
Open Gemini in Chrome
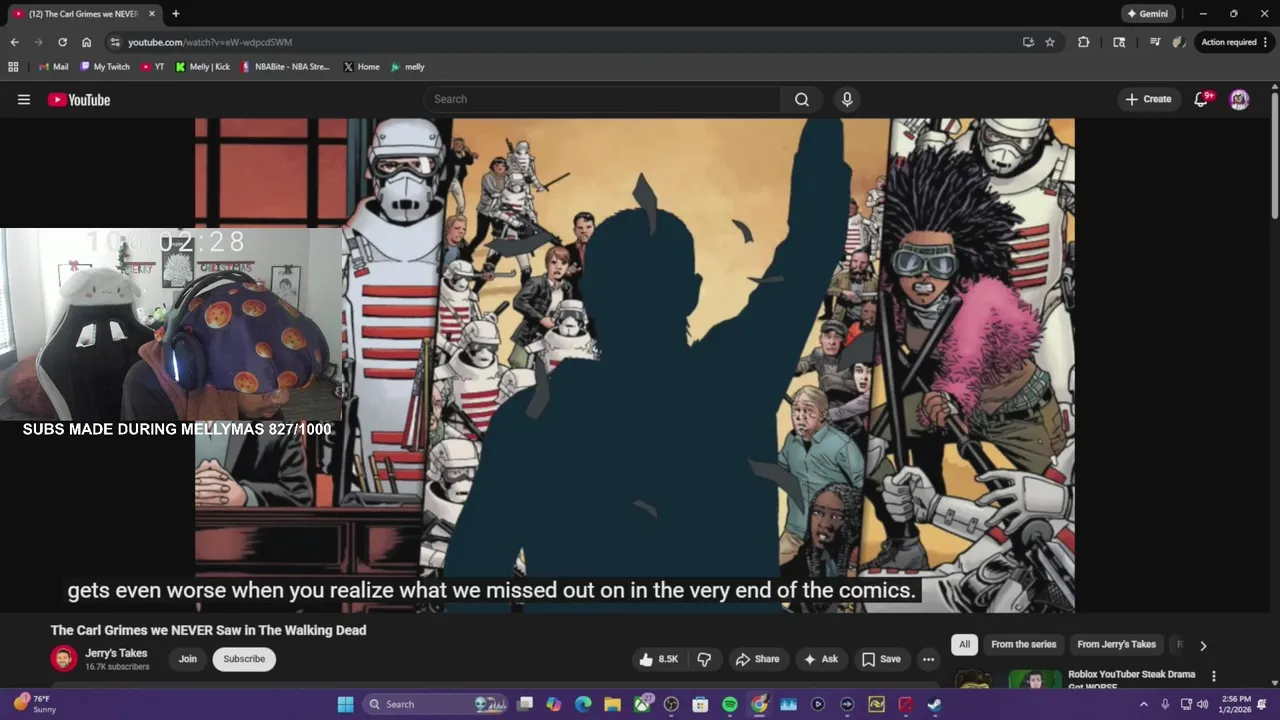[x=1147, y=14]
